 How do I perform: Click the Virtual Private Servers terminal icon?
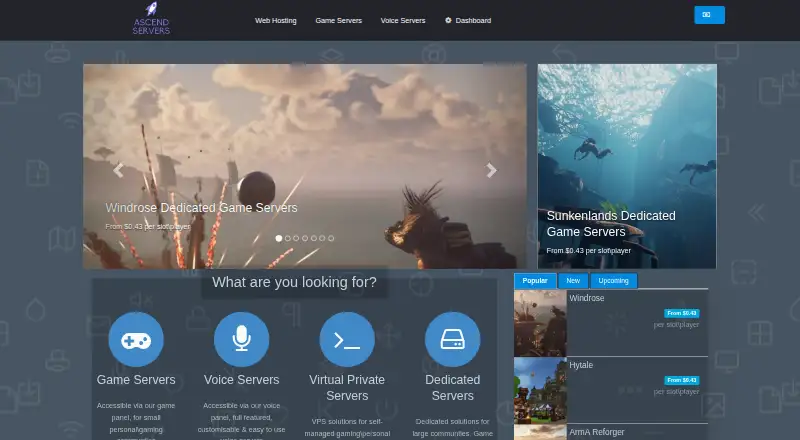click(x=347, y=339)
